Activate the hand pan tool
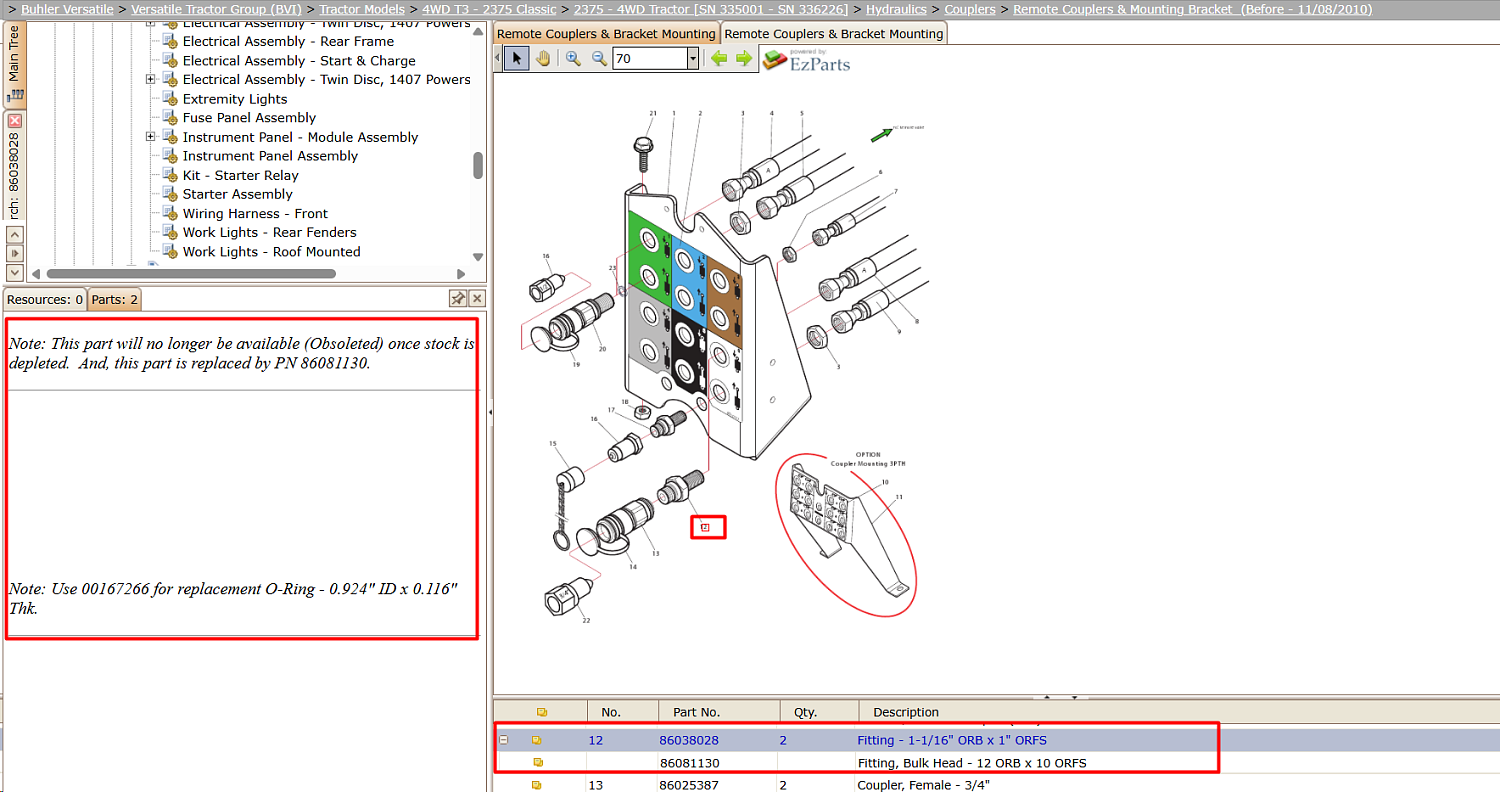This screenshot has width=1500, height=792. 542,59
